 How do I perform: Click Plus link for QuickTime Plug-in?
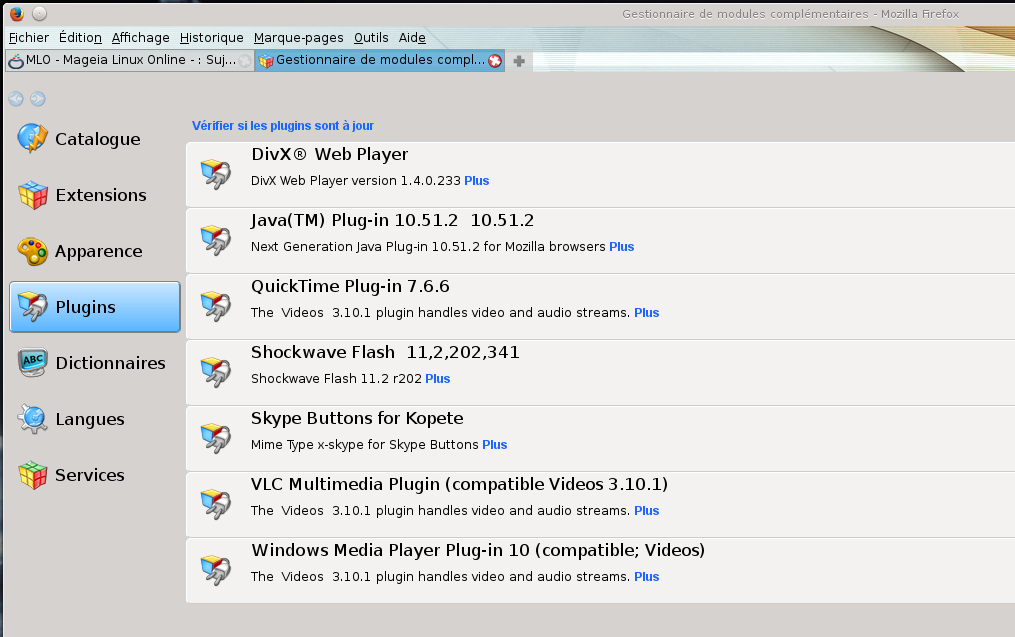(647, 313)
